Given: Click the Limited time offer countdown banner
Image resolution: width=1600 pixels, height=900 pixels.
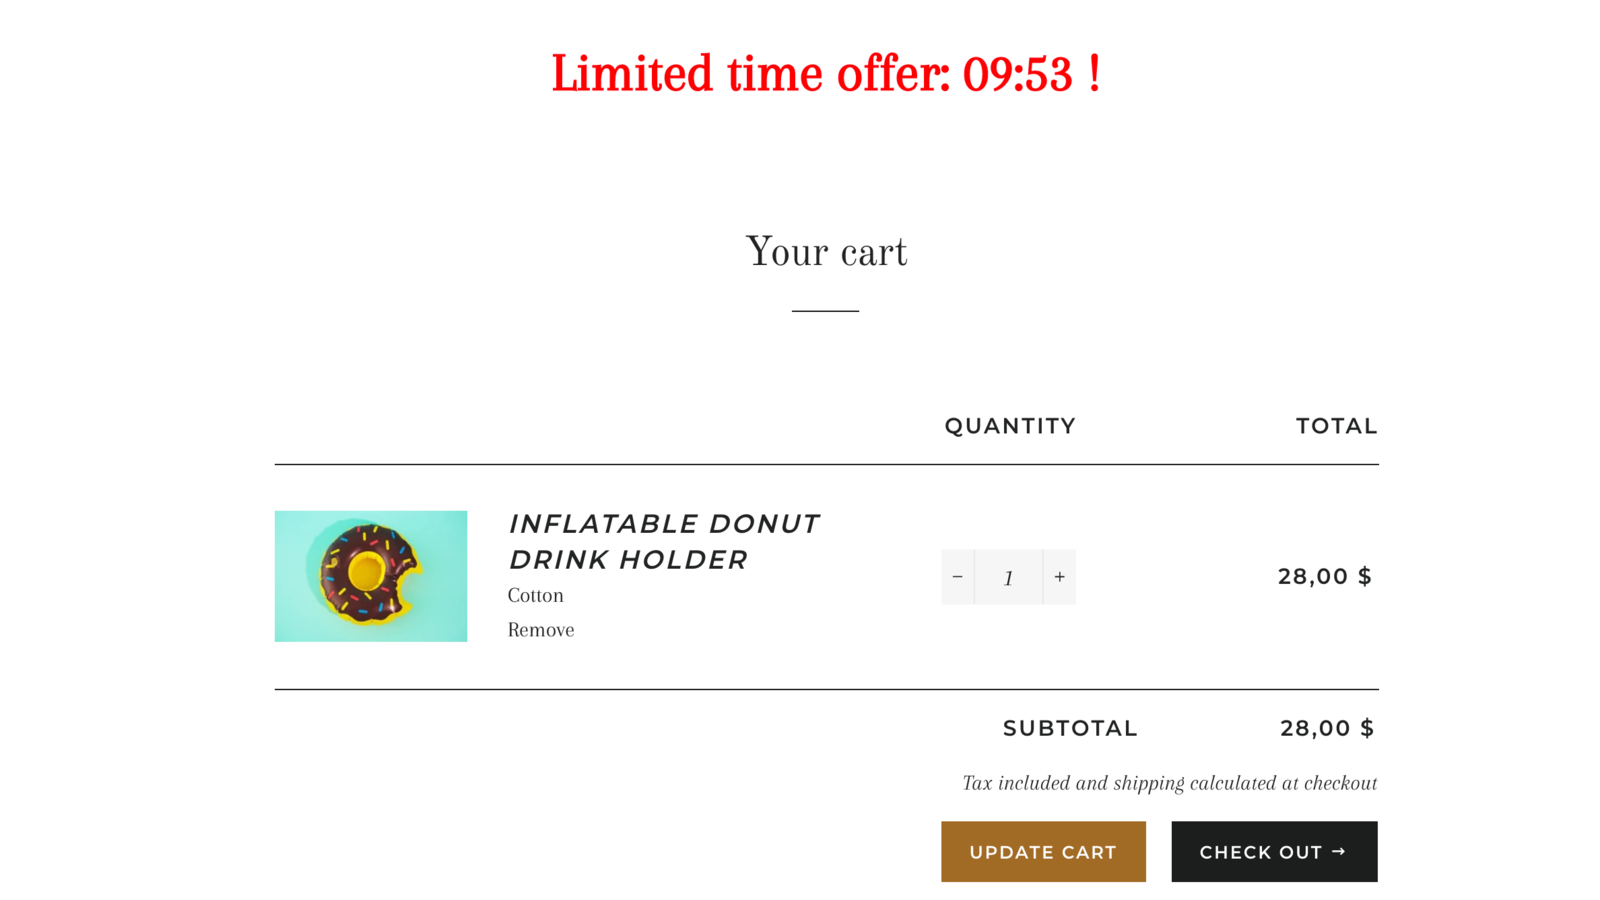Looking at the screenshot, I should coord(826,73).
